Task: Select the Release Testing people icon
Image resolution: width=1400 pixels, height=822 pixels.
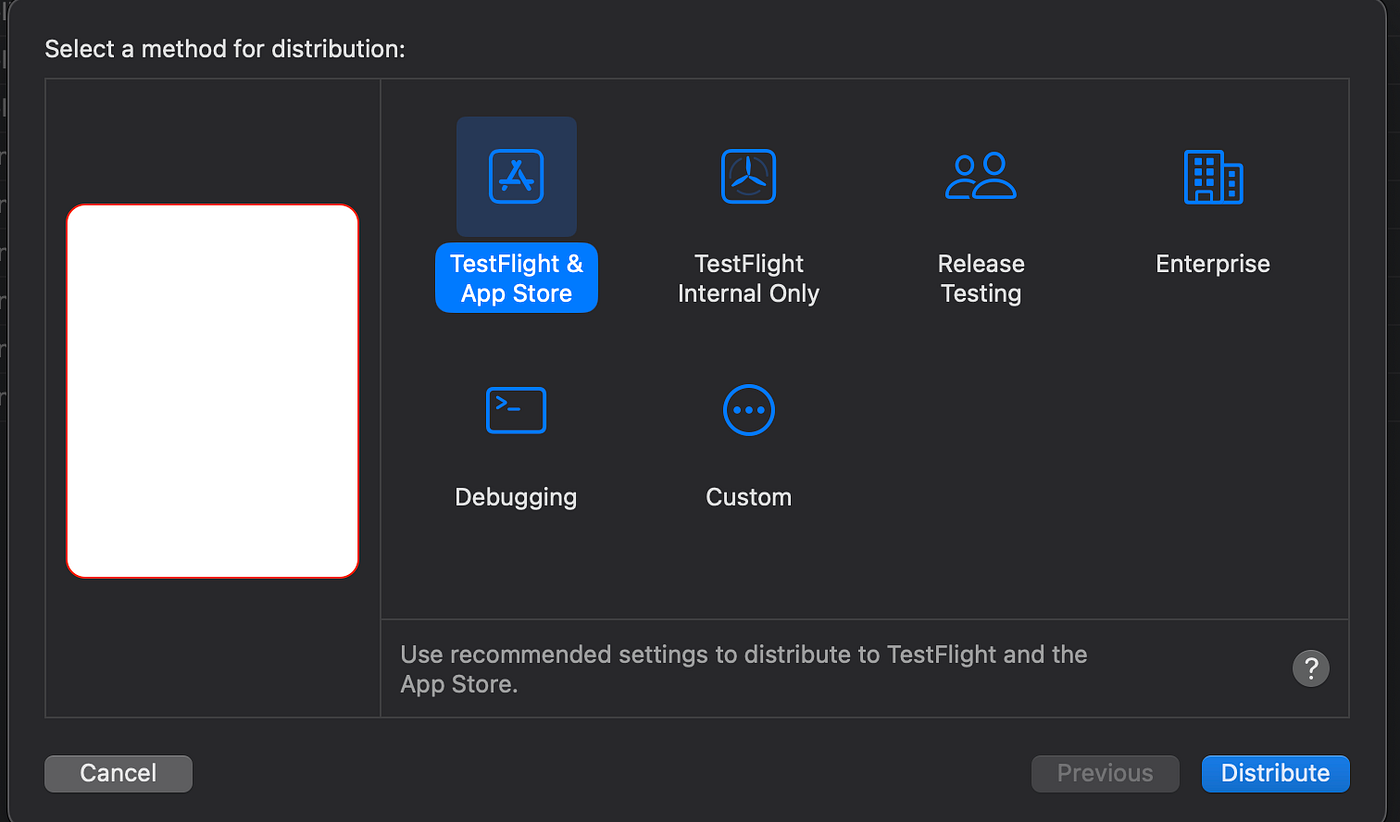Action: (x=981, y=176)
